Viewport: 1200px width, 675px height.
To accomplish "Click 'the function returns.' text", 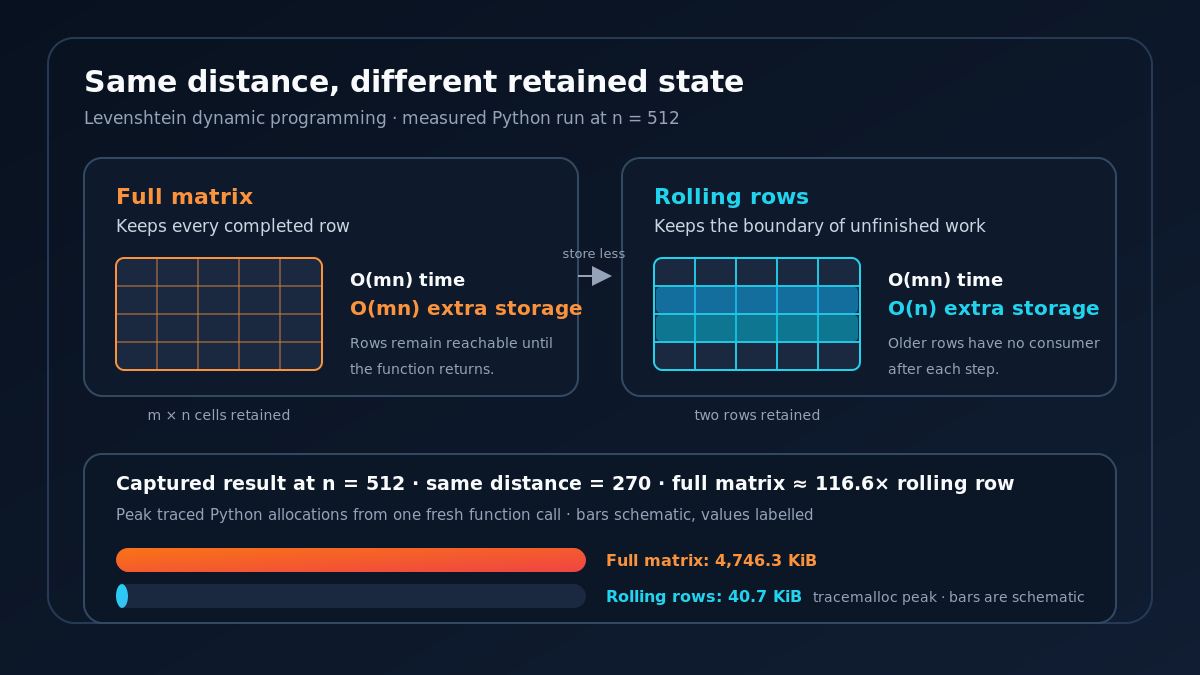I will pyautogui.click(x=422, y=370).
